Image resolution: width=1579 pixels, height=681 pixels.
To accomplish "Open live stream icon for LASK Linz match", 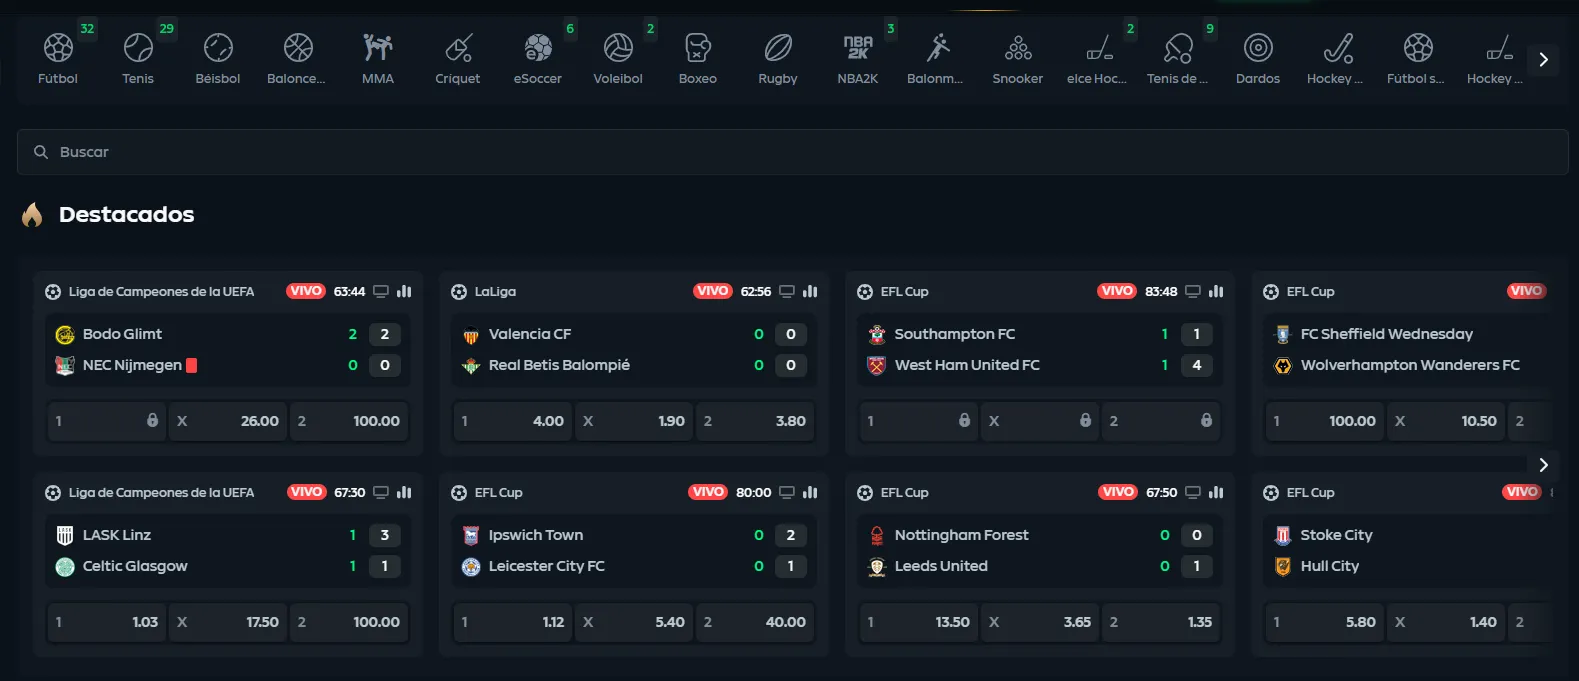I will click(381, 492).
